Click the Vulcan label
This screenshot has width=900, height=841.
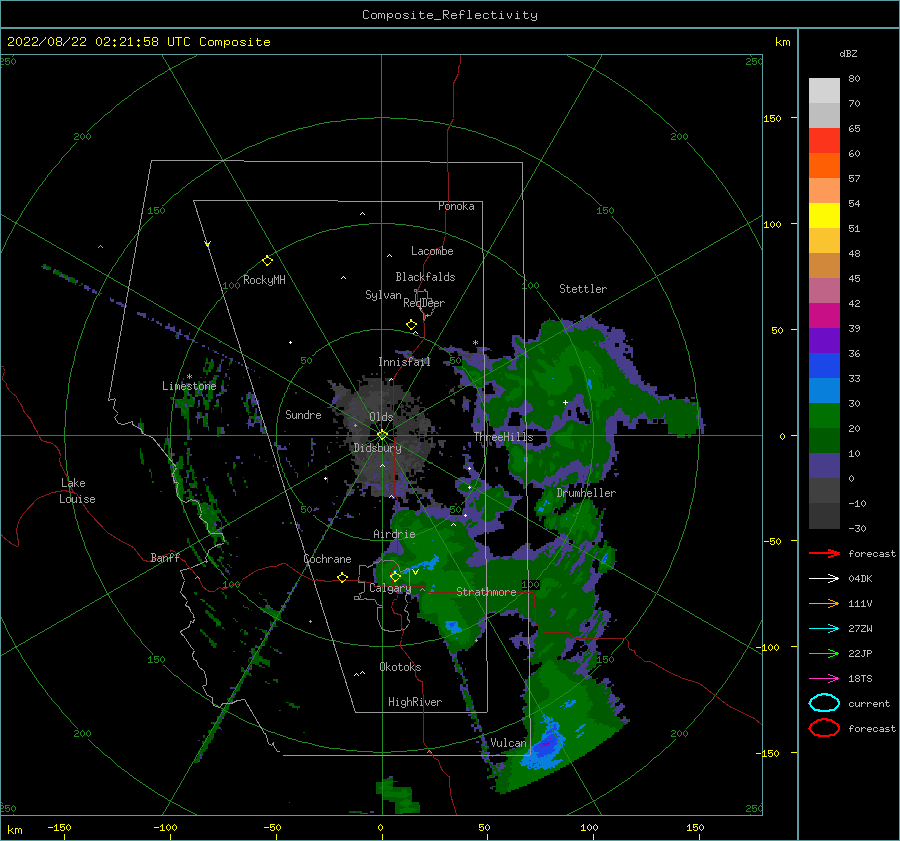[509, 743]
